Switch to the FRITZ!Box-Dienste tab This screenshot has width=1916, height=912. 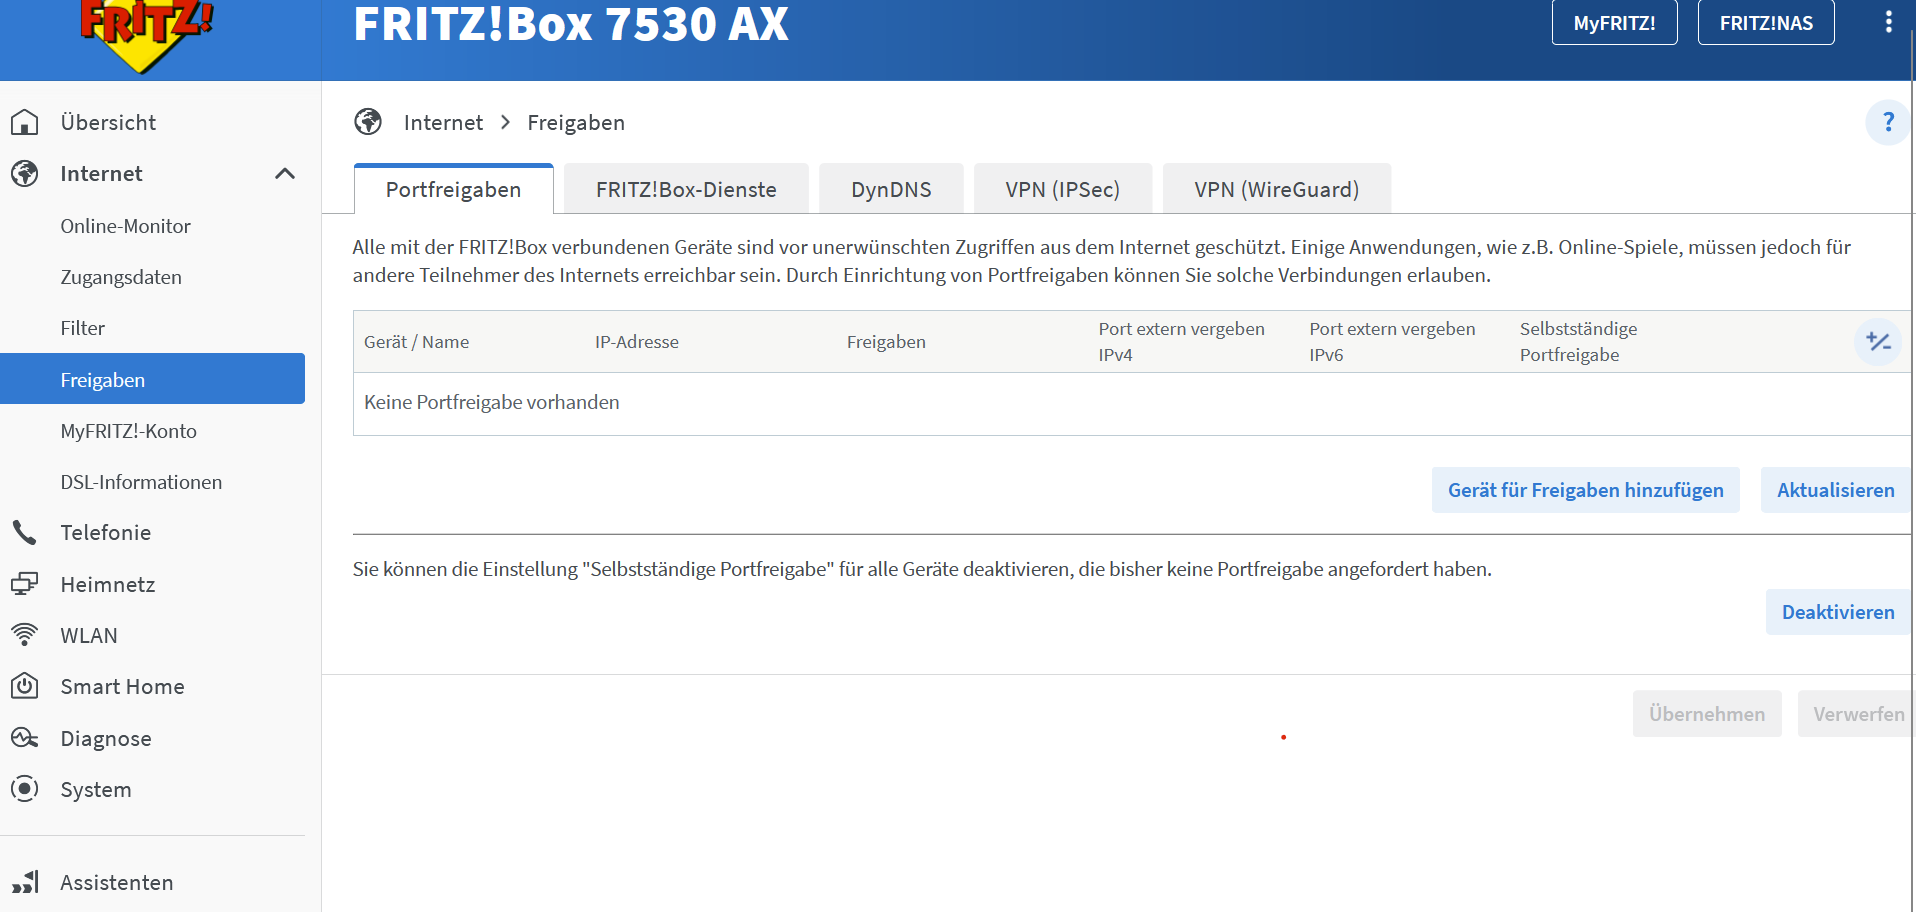(x=686, y=189)
